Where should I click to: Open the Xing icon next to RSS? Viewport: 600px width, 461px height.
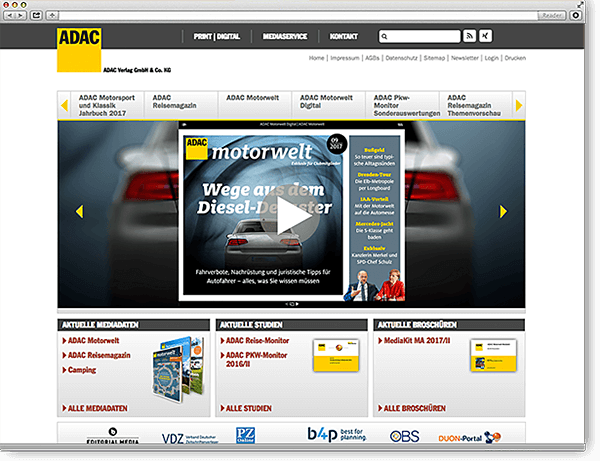pos(485,36)
